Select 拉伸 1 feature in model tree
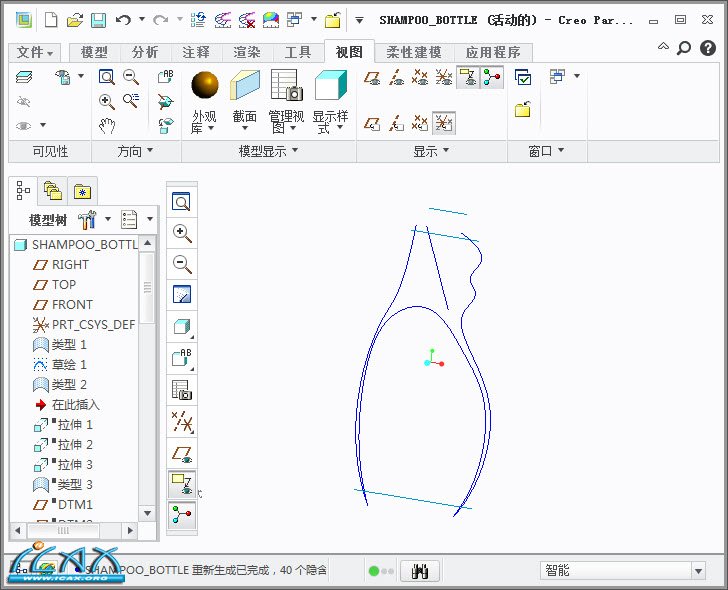Screen dimensions: 728x590 (74, 425)
